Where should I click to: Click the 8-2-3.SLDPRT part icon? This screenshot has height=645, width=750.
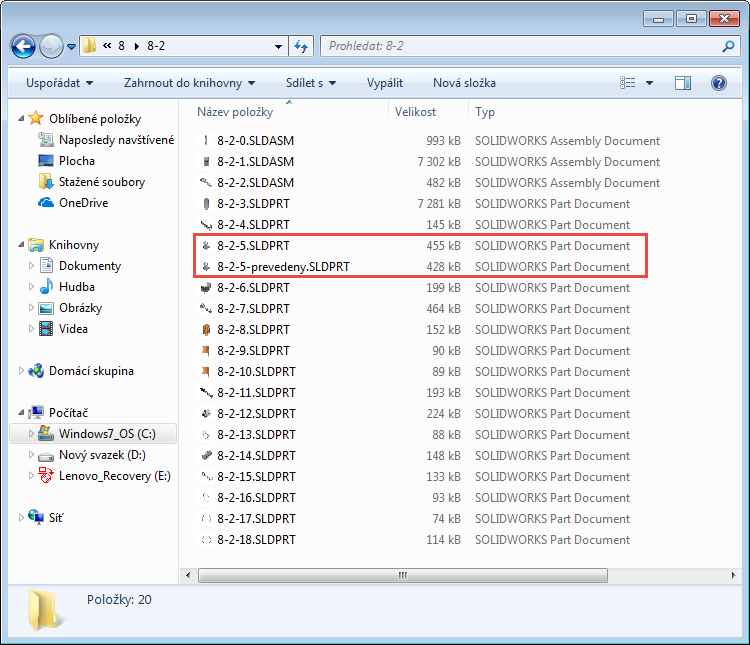click(206, 204)
